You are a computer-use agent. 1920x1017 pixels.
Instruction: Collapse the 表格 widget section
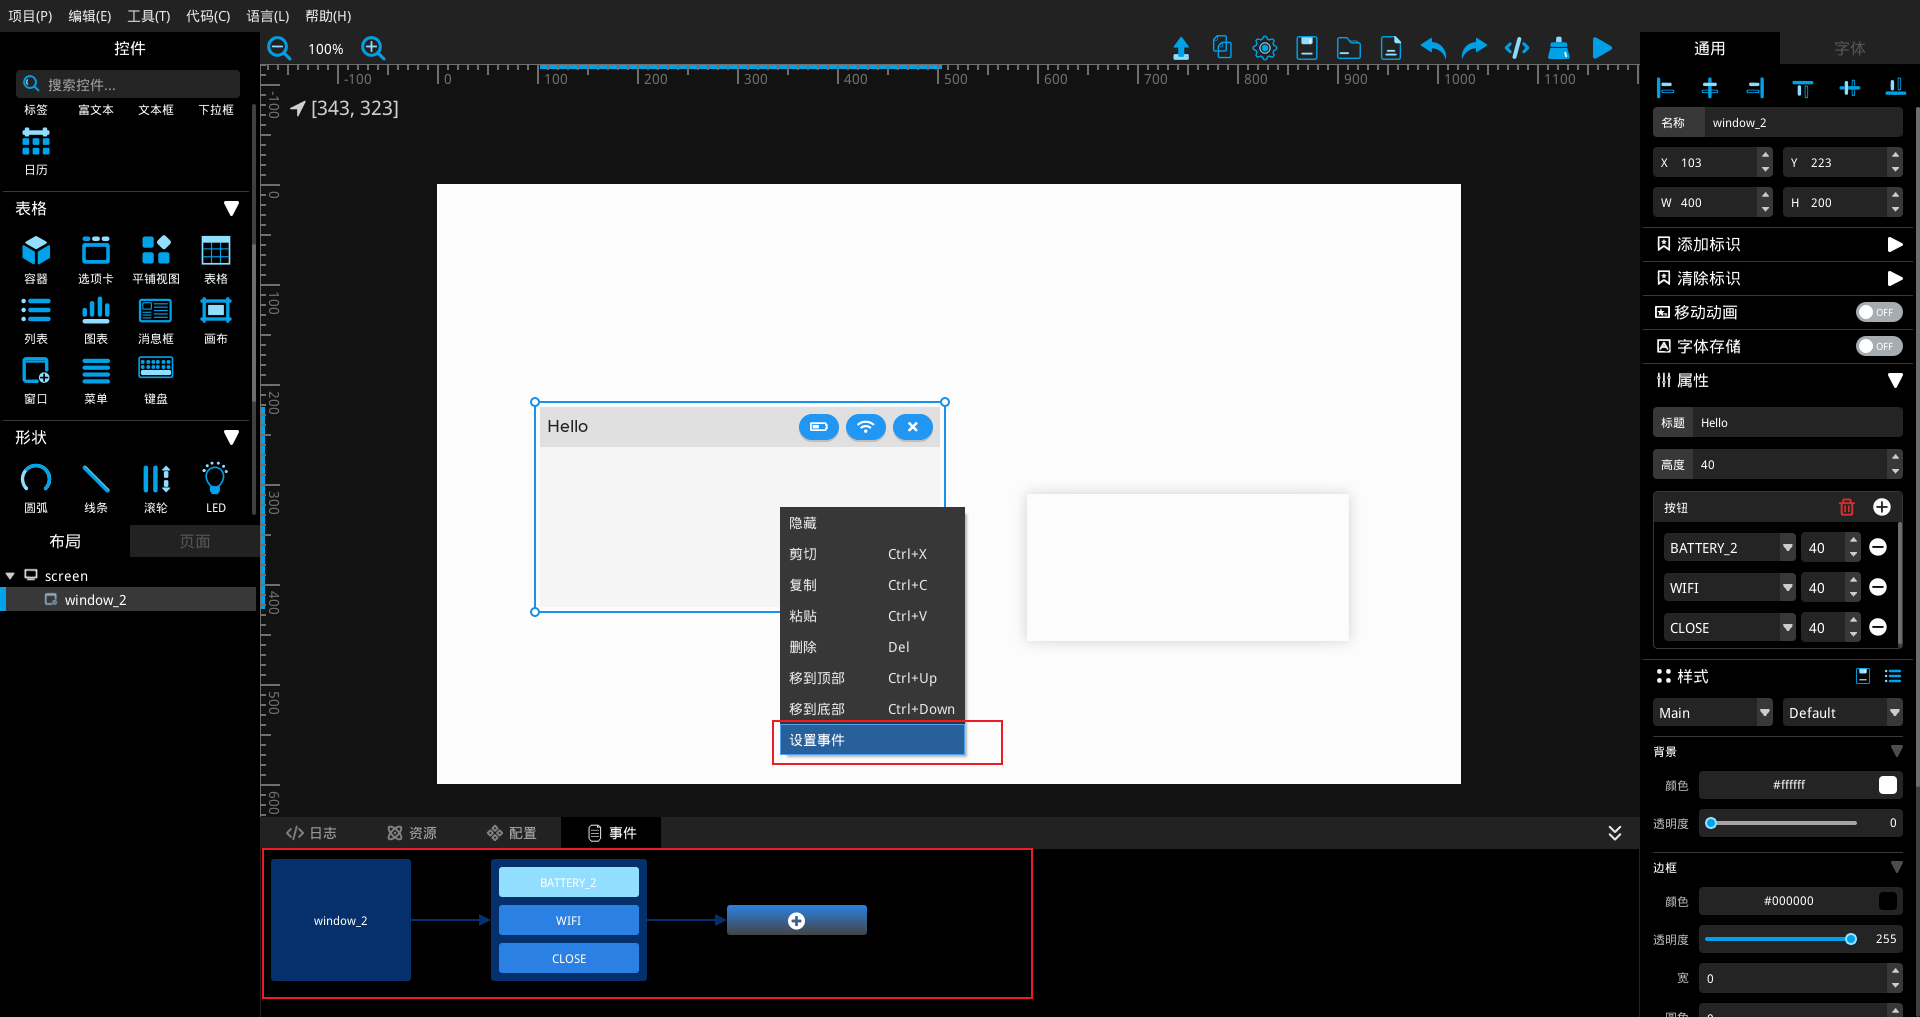[231, 208]
